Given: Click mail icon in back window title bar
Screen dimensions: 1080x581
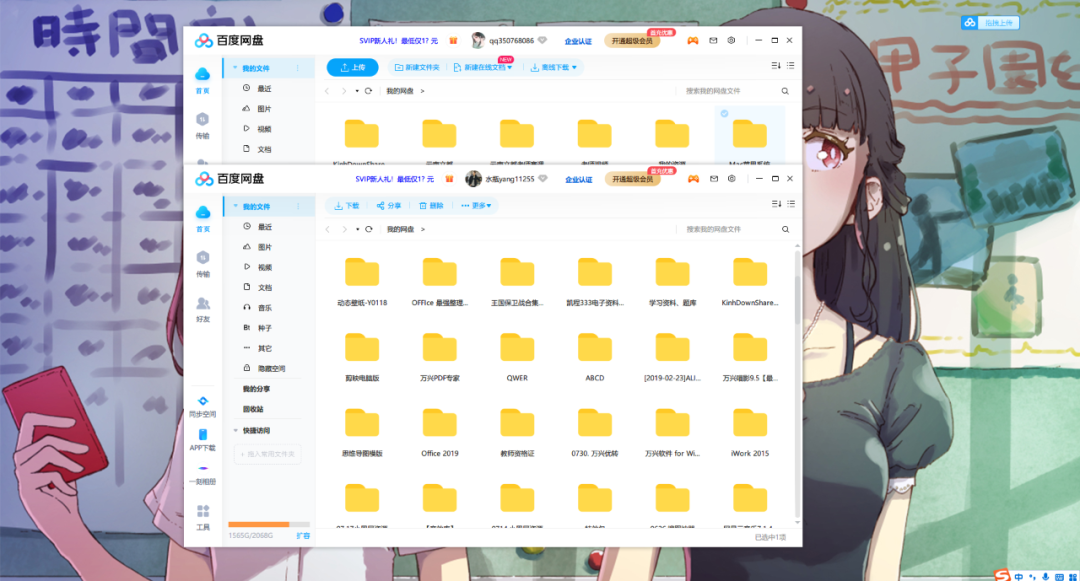Looking at the screenshot, I should pos(713,41).
